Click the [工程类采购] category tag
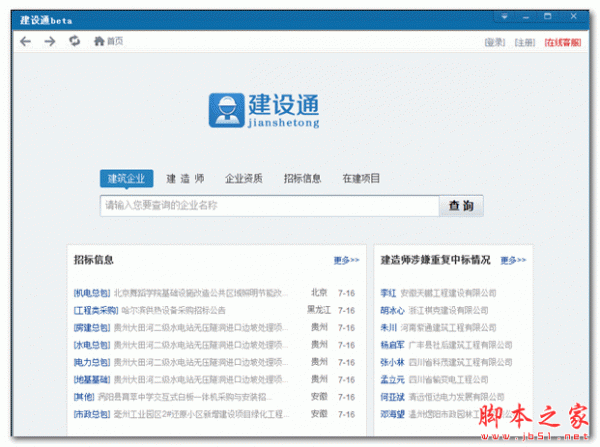 coord(96,310)
